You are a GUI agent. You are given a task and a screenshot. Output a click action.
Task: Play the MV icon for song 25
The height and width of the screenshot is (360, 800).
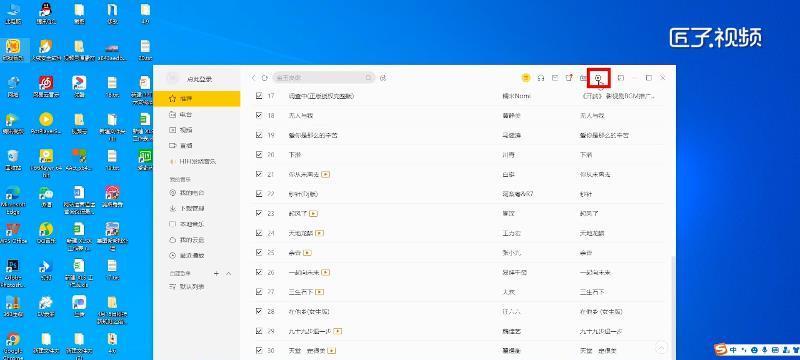[307, 252]
